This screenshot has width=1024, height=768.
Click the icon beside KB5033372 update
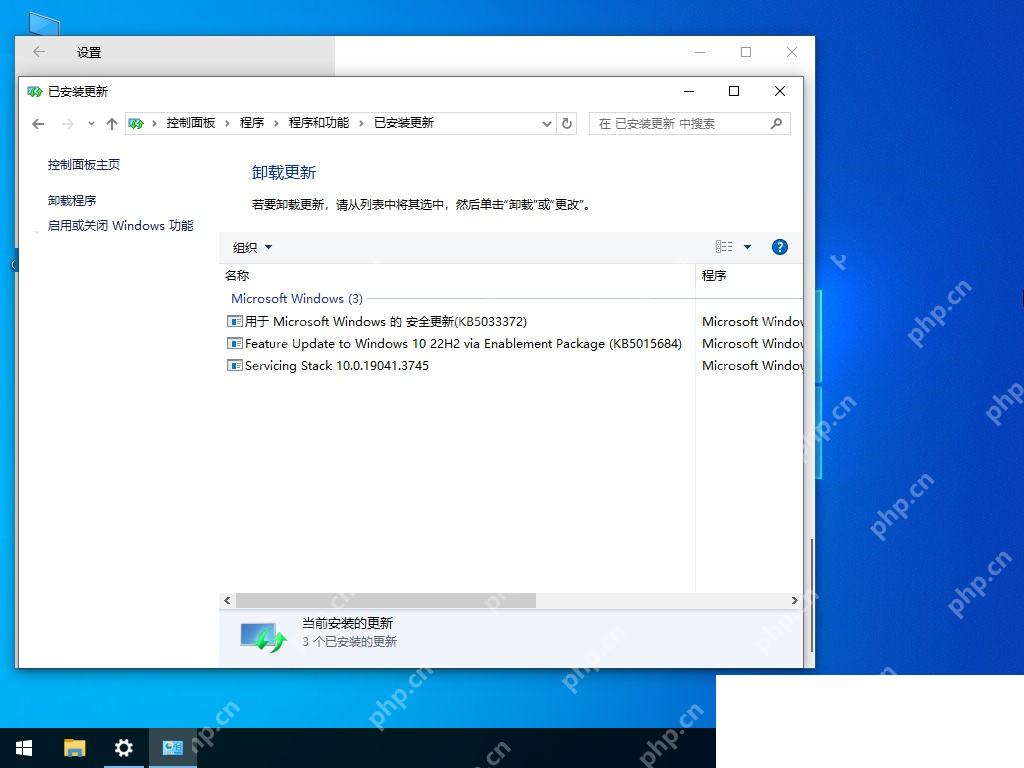(234, 321)
